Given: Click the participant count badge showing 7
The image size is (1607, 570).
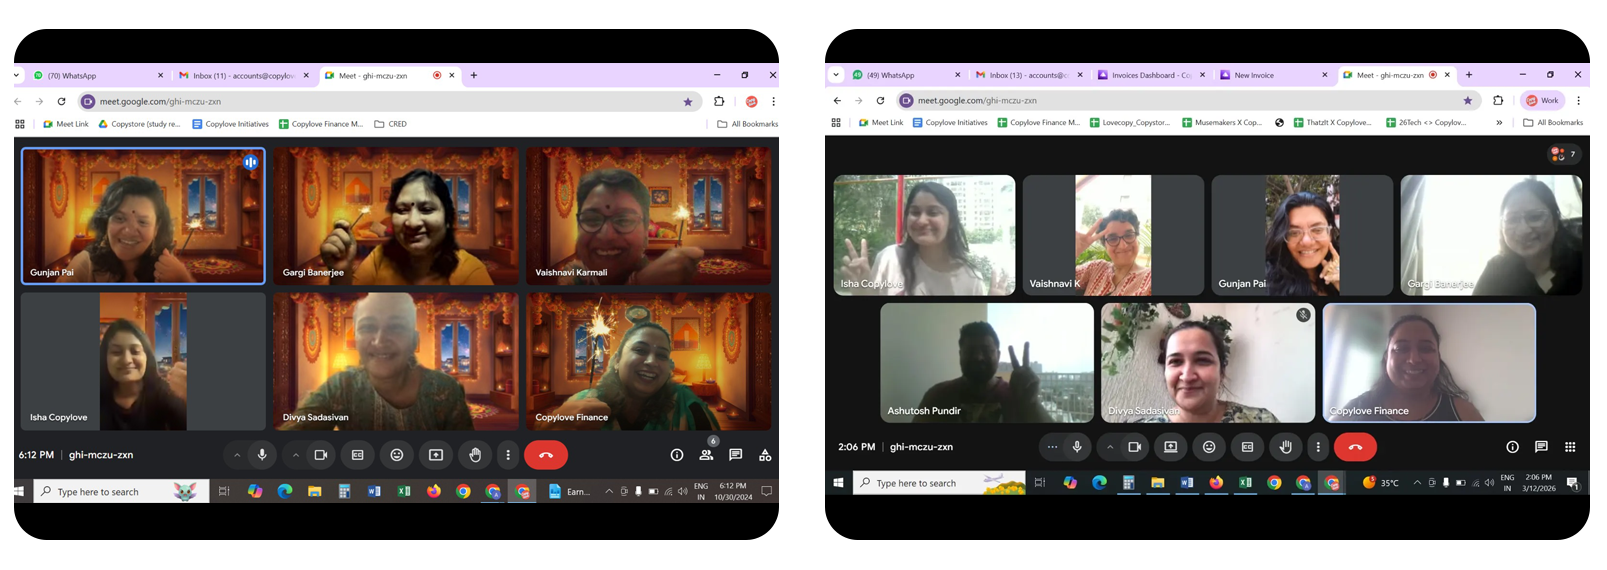Looking at the screenshot, I should point(1564,154).
